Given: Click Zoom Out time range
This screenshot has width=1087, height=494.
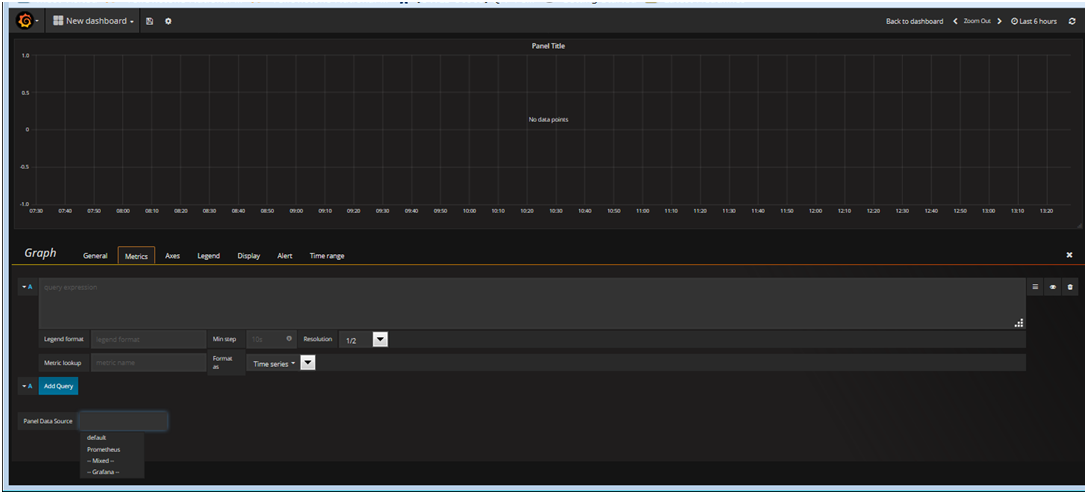Looking at the screenshot, I should [x=977, y=21].
